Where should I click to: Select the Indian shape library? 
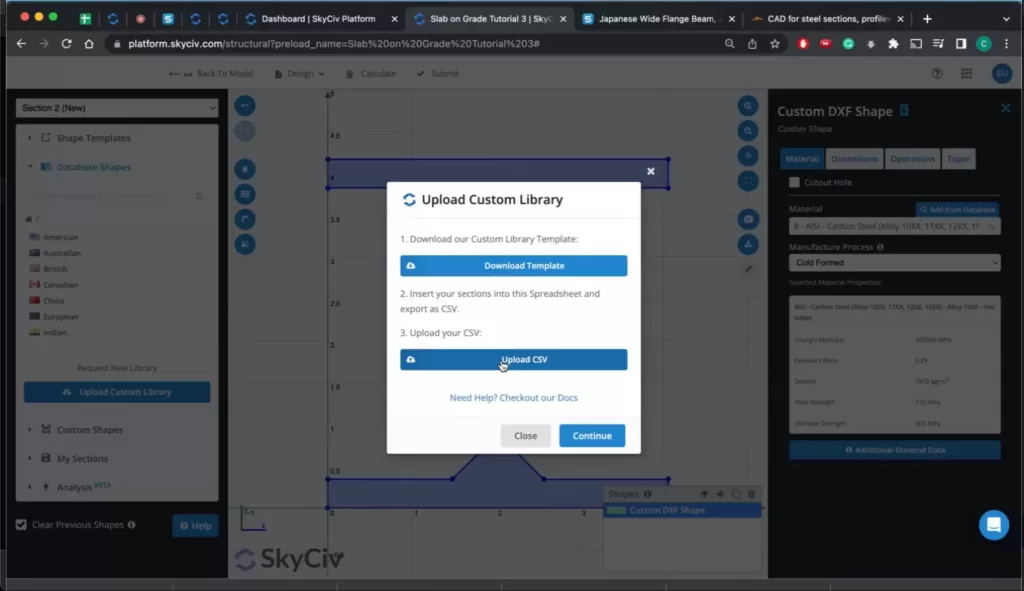point(54,332)
